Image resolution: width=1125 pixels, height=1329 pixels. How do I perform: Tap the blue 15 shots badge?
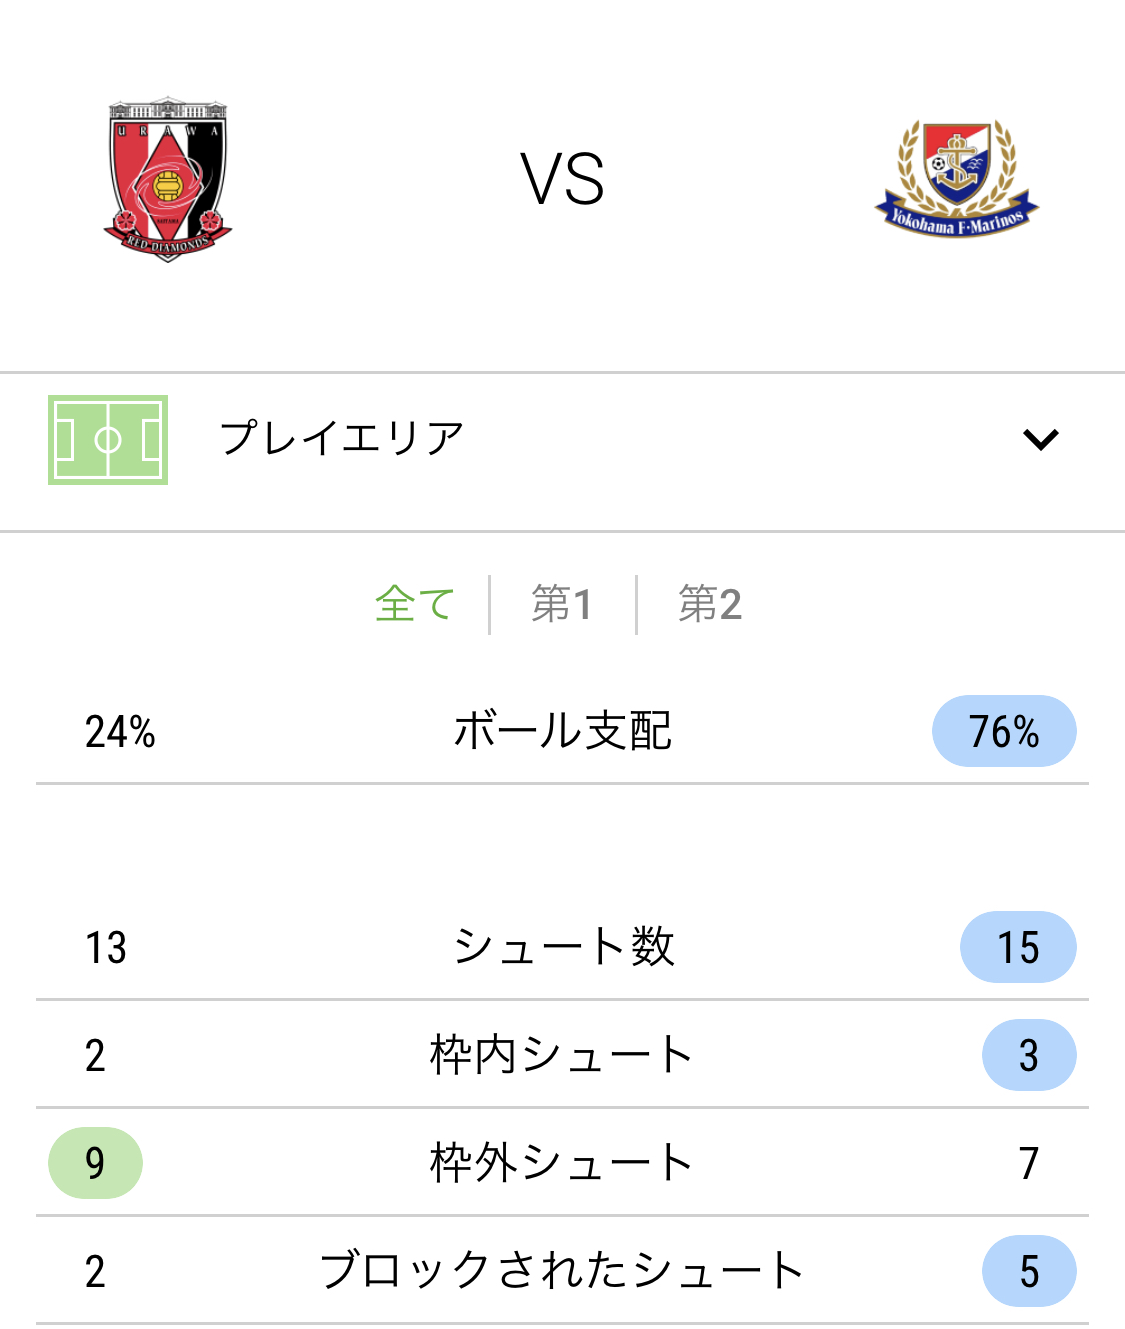(1018, 947)
